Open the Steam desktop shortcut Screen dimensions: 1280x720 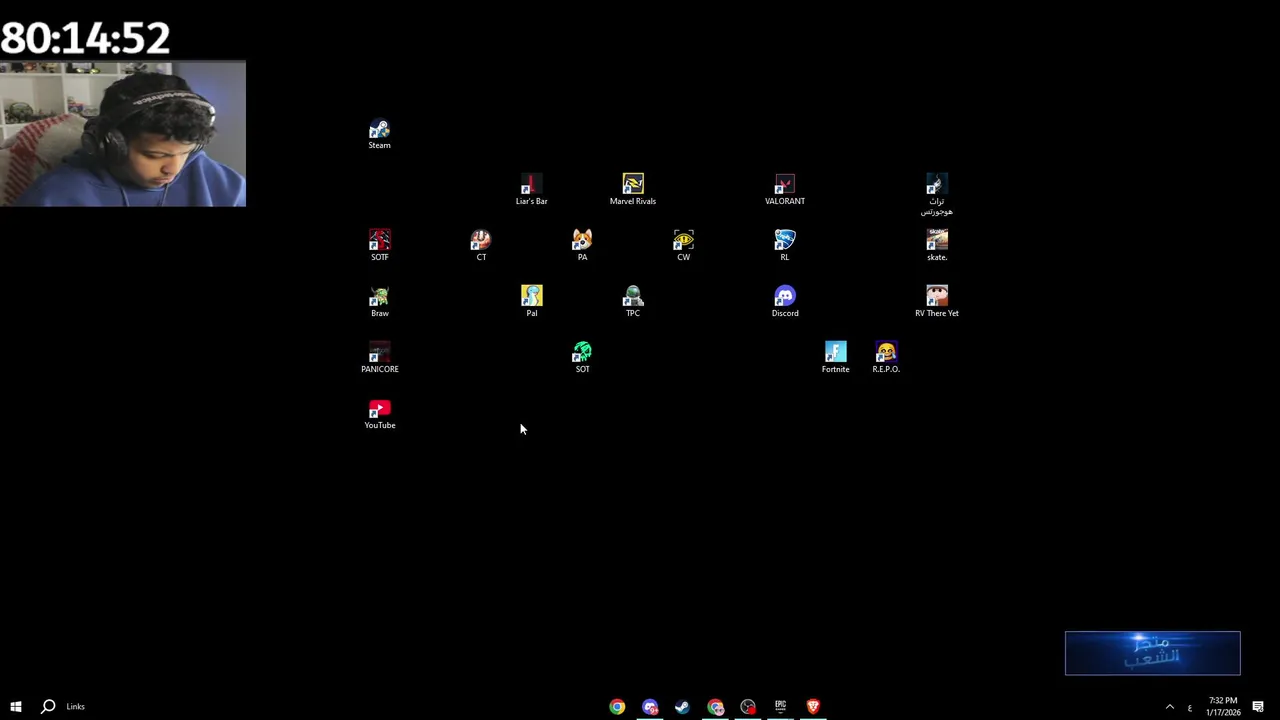click(379, 134)
